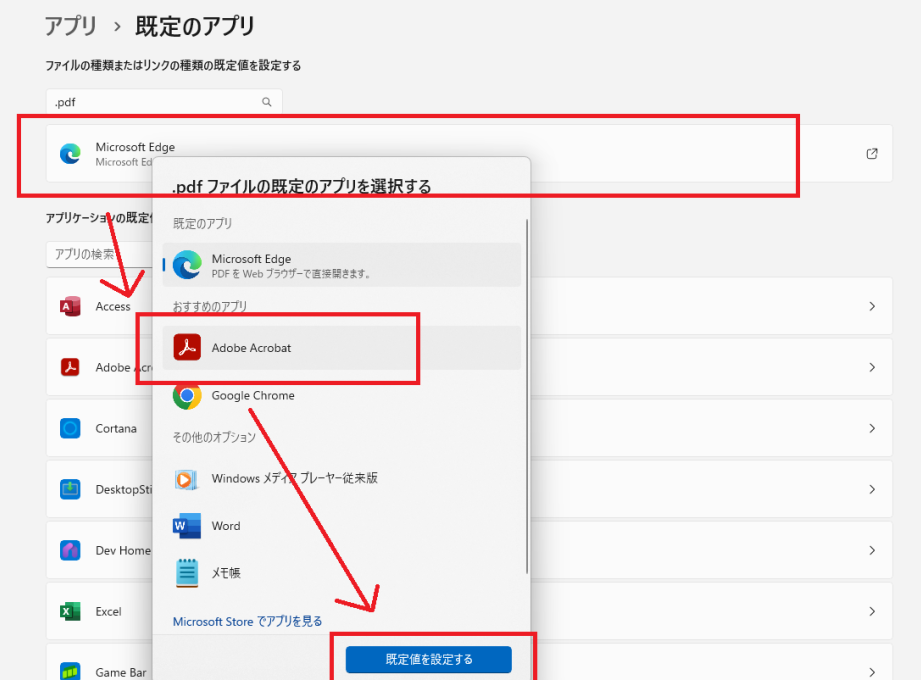The height and width of the screenshot is (680, 921).
Task: Open Microsoft Store でアプリを見る link
Action: pos(247,621)
